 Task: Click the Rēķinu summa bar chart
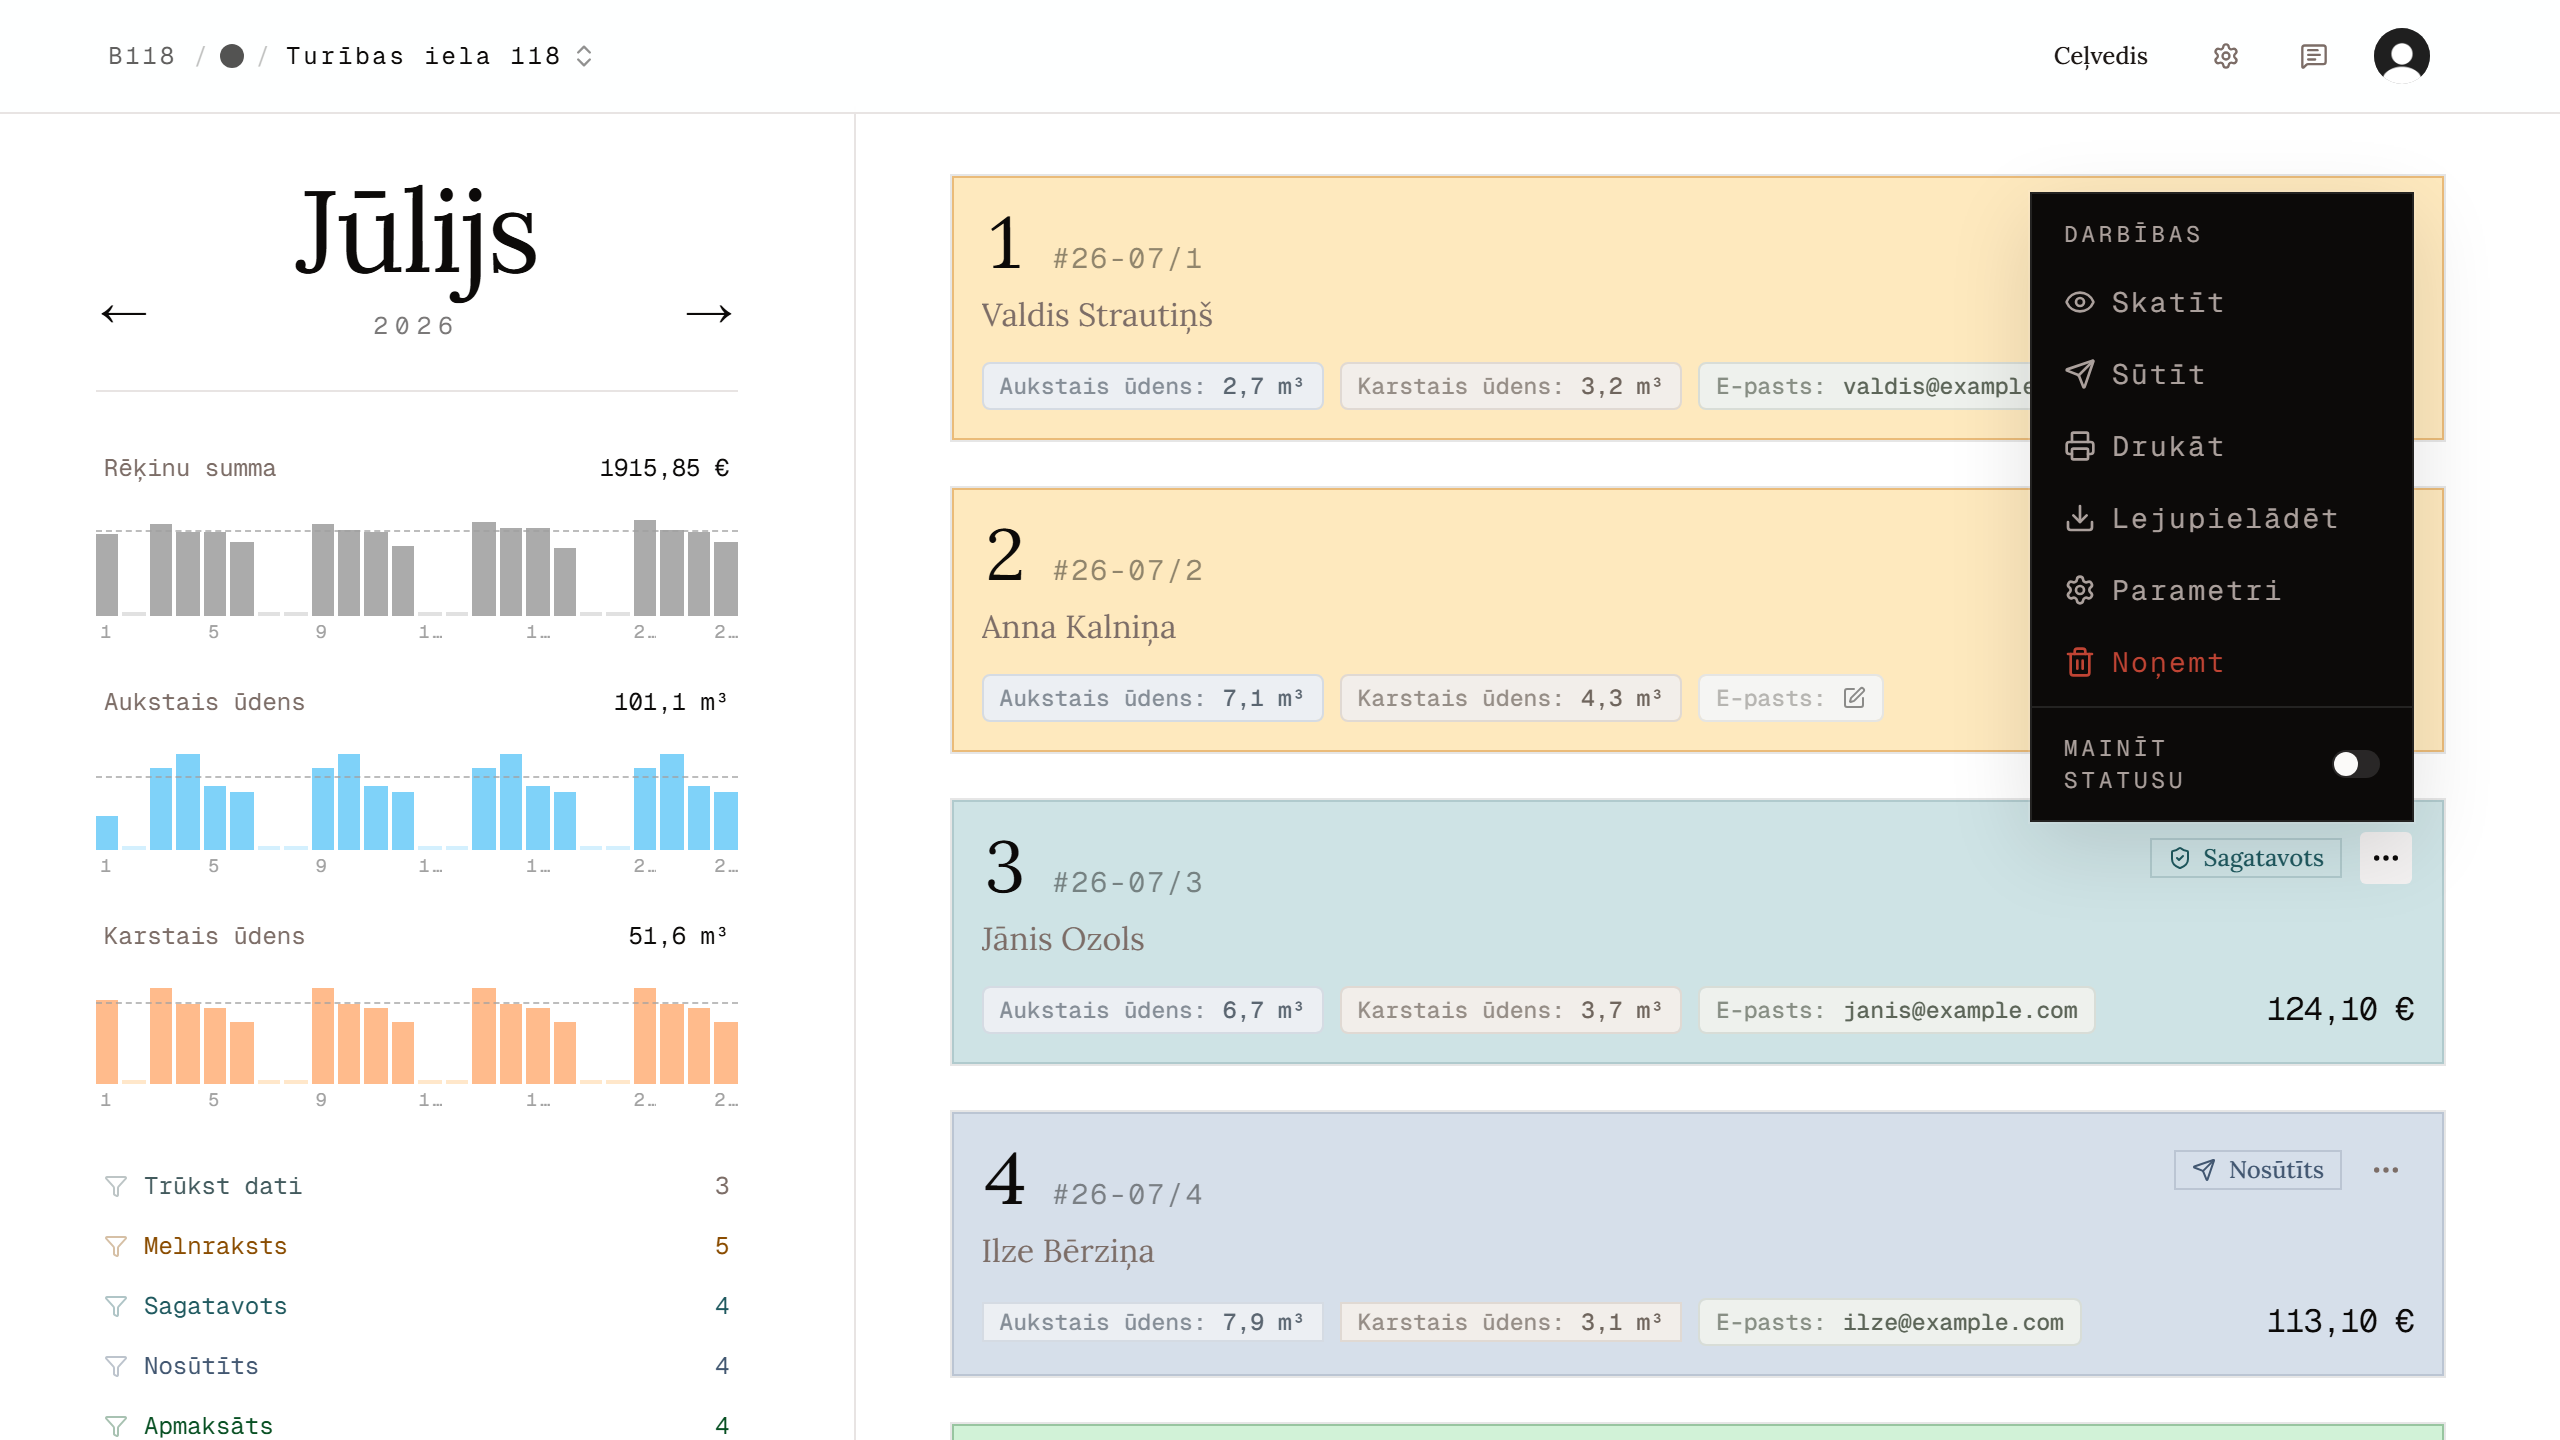click(417, 568)
